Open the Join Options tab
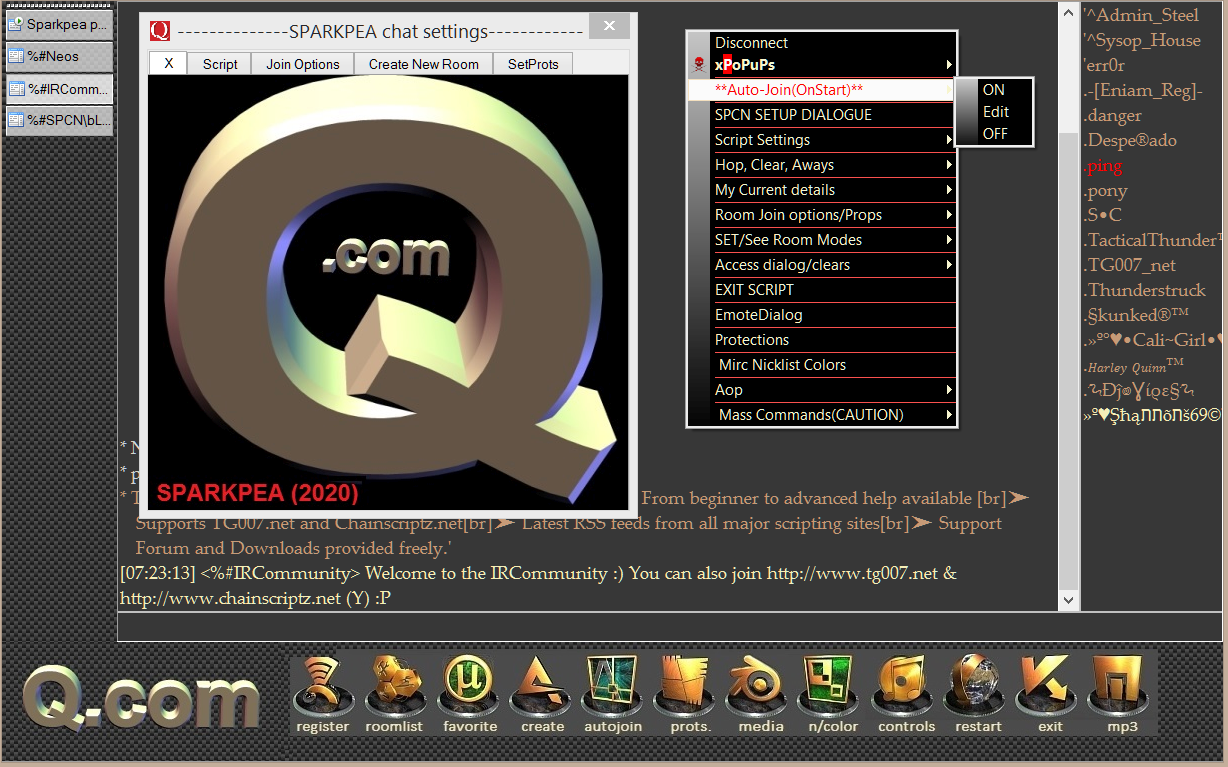 click(303, 63)
